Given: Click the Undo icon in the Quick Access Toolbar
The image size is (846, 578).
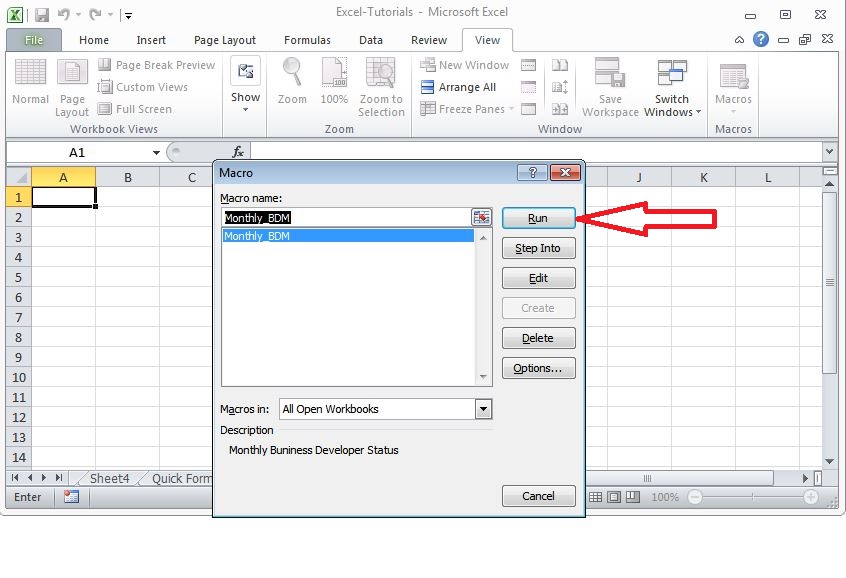Looking at the screenshot, I should [x=63, y=15].
